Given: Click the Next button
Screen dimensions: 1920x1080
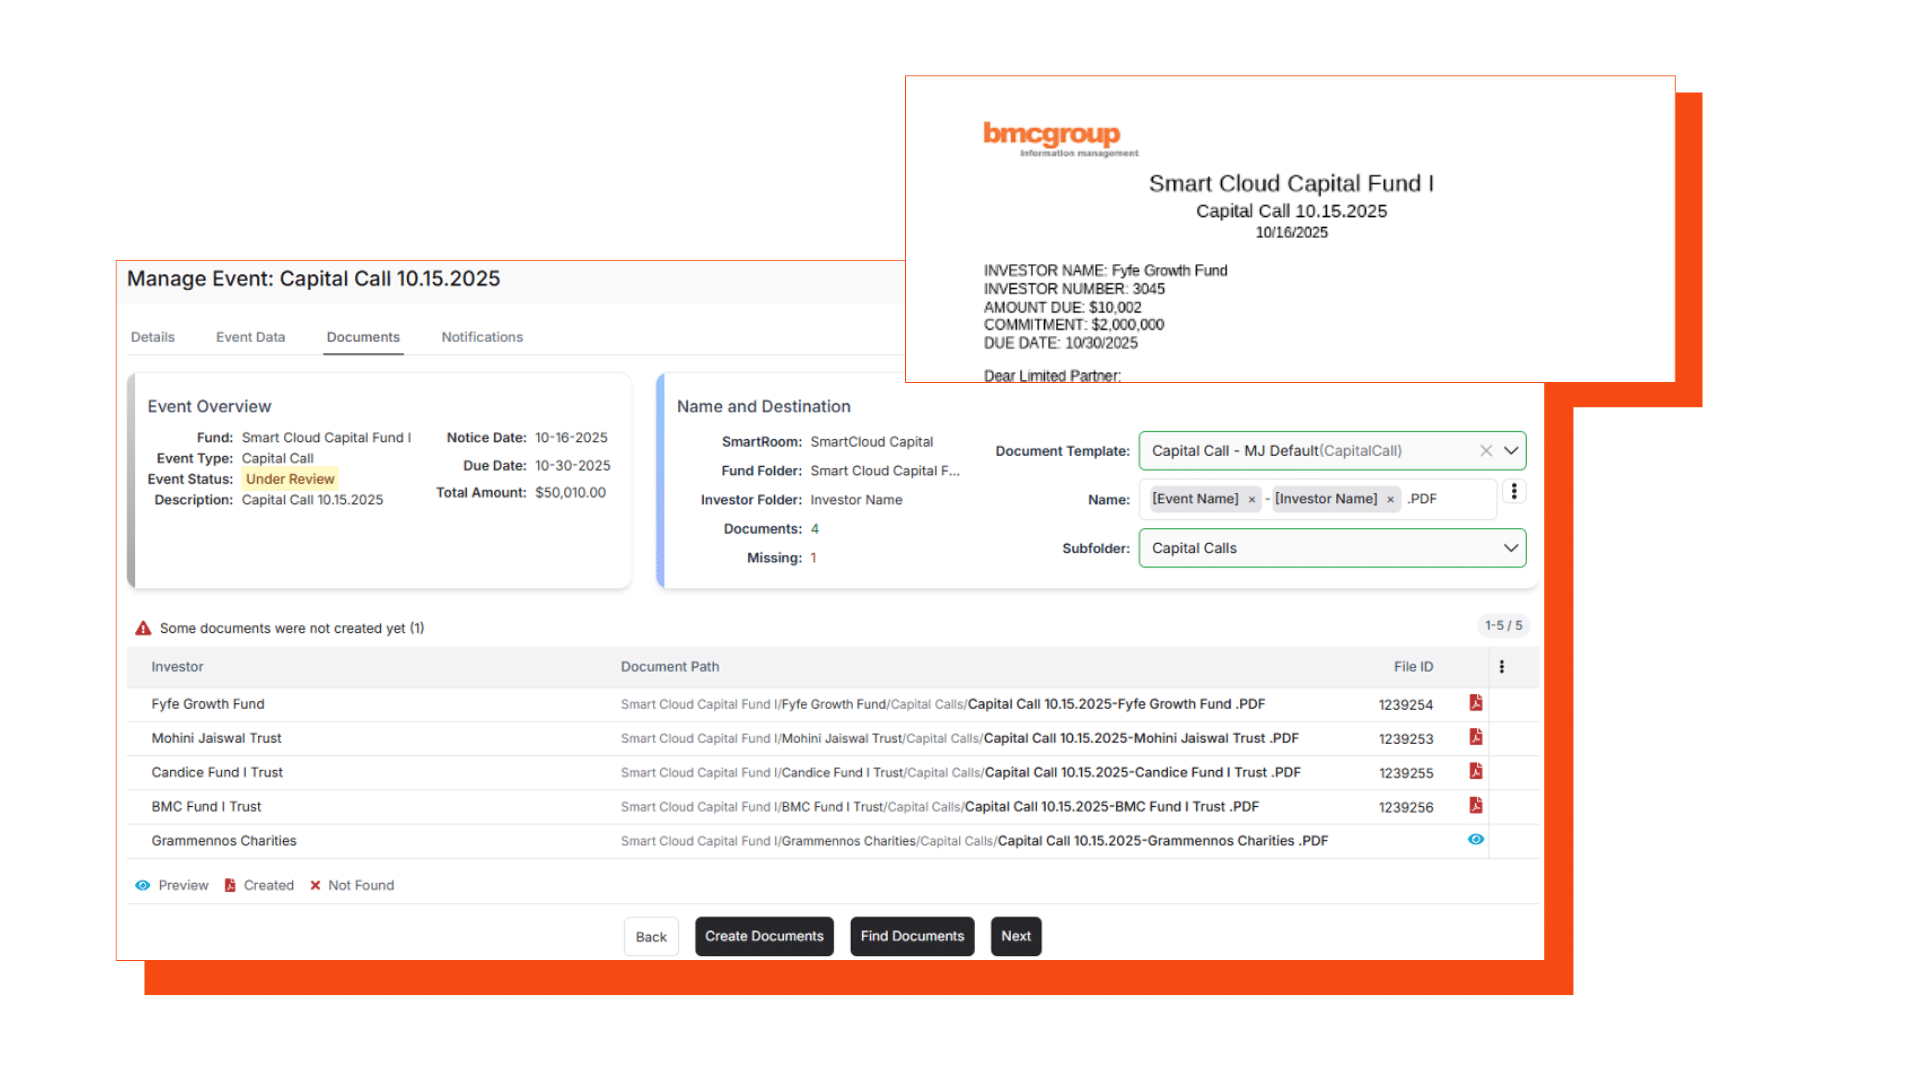Looking at the screenshot, I should coord(1016,937).
